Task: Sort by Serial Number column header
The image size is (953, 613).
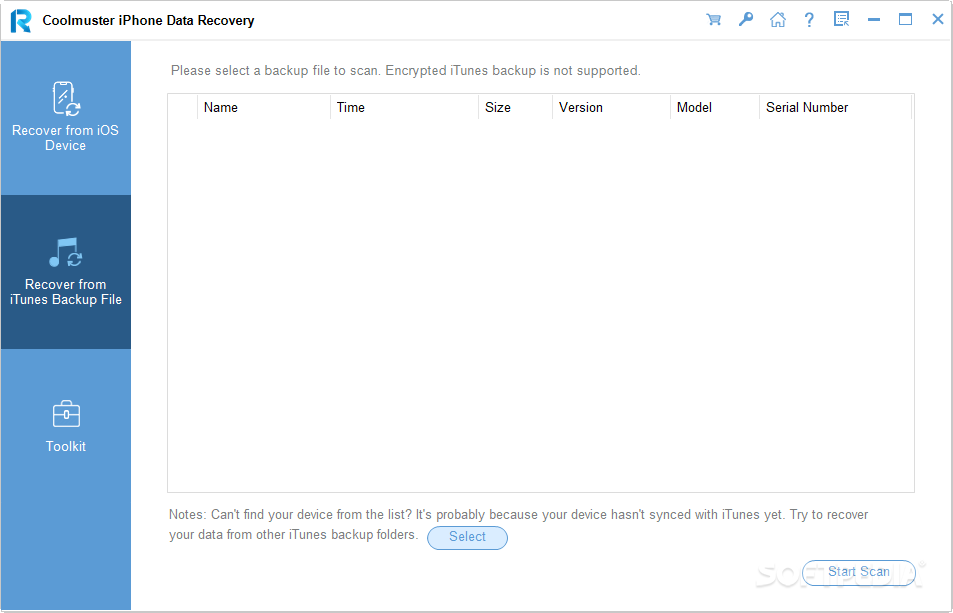Action: pyautogui.click(x=836, y=108)
